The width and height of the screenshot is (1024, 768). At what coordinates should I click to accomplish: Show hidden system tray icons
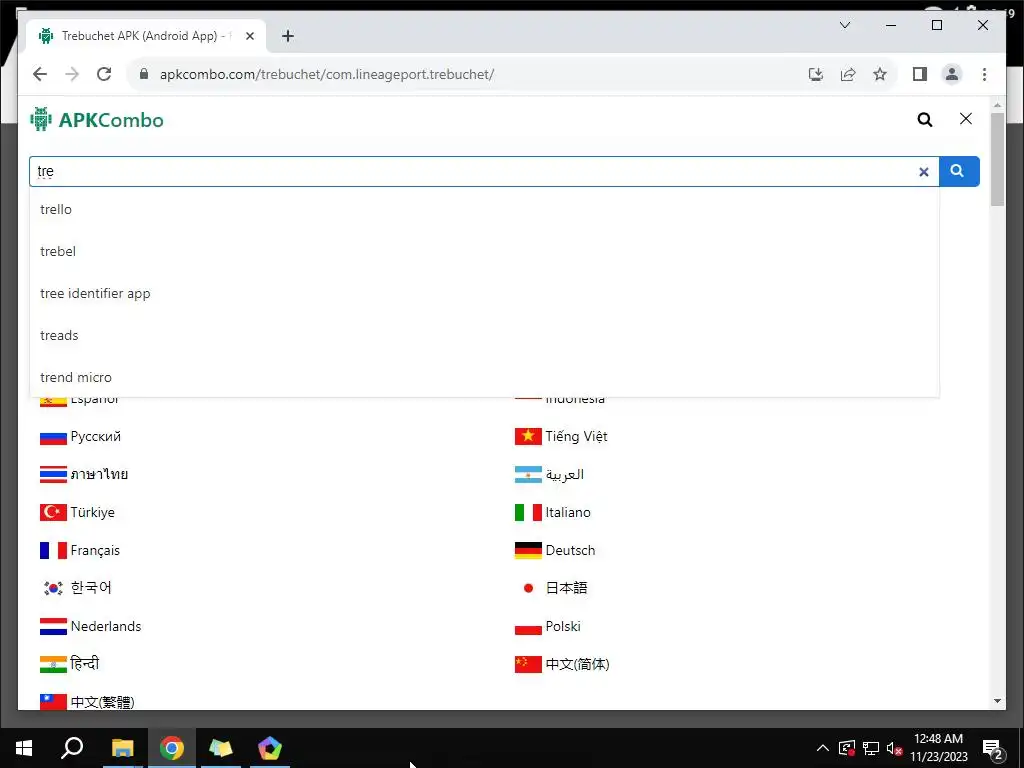(x=823, y=748)
